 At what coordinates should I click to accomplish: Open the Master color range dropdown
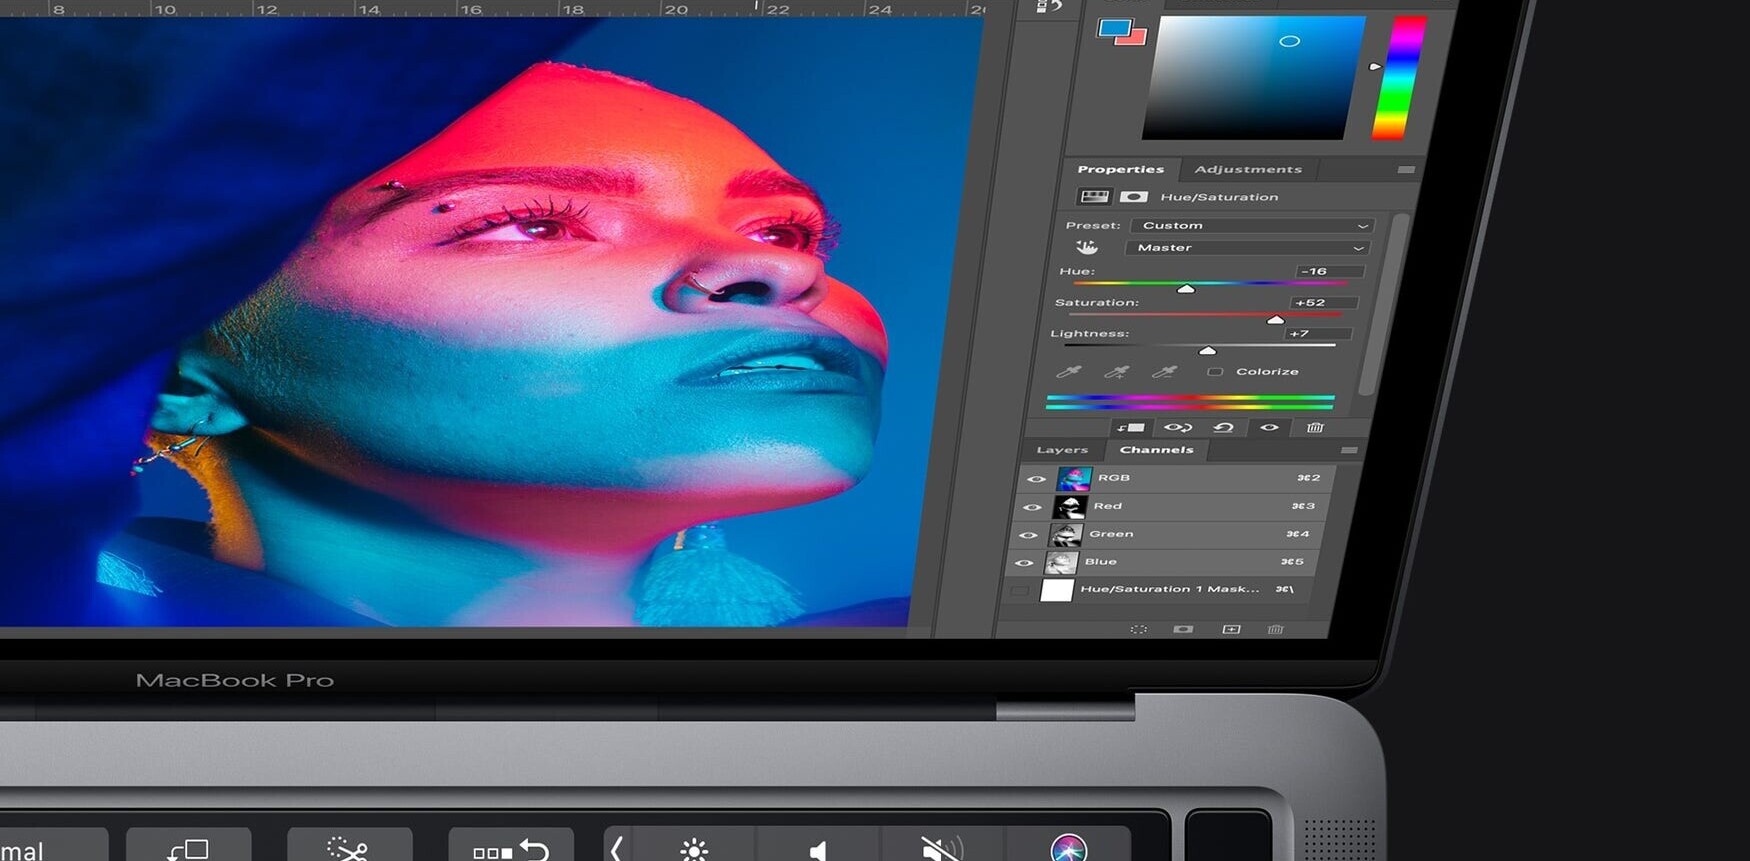pyautogui.click(x=1246, y=248)
